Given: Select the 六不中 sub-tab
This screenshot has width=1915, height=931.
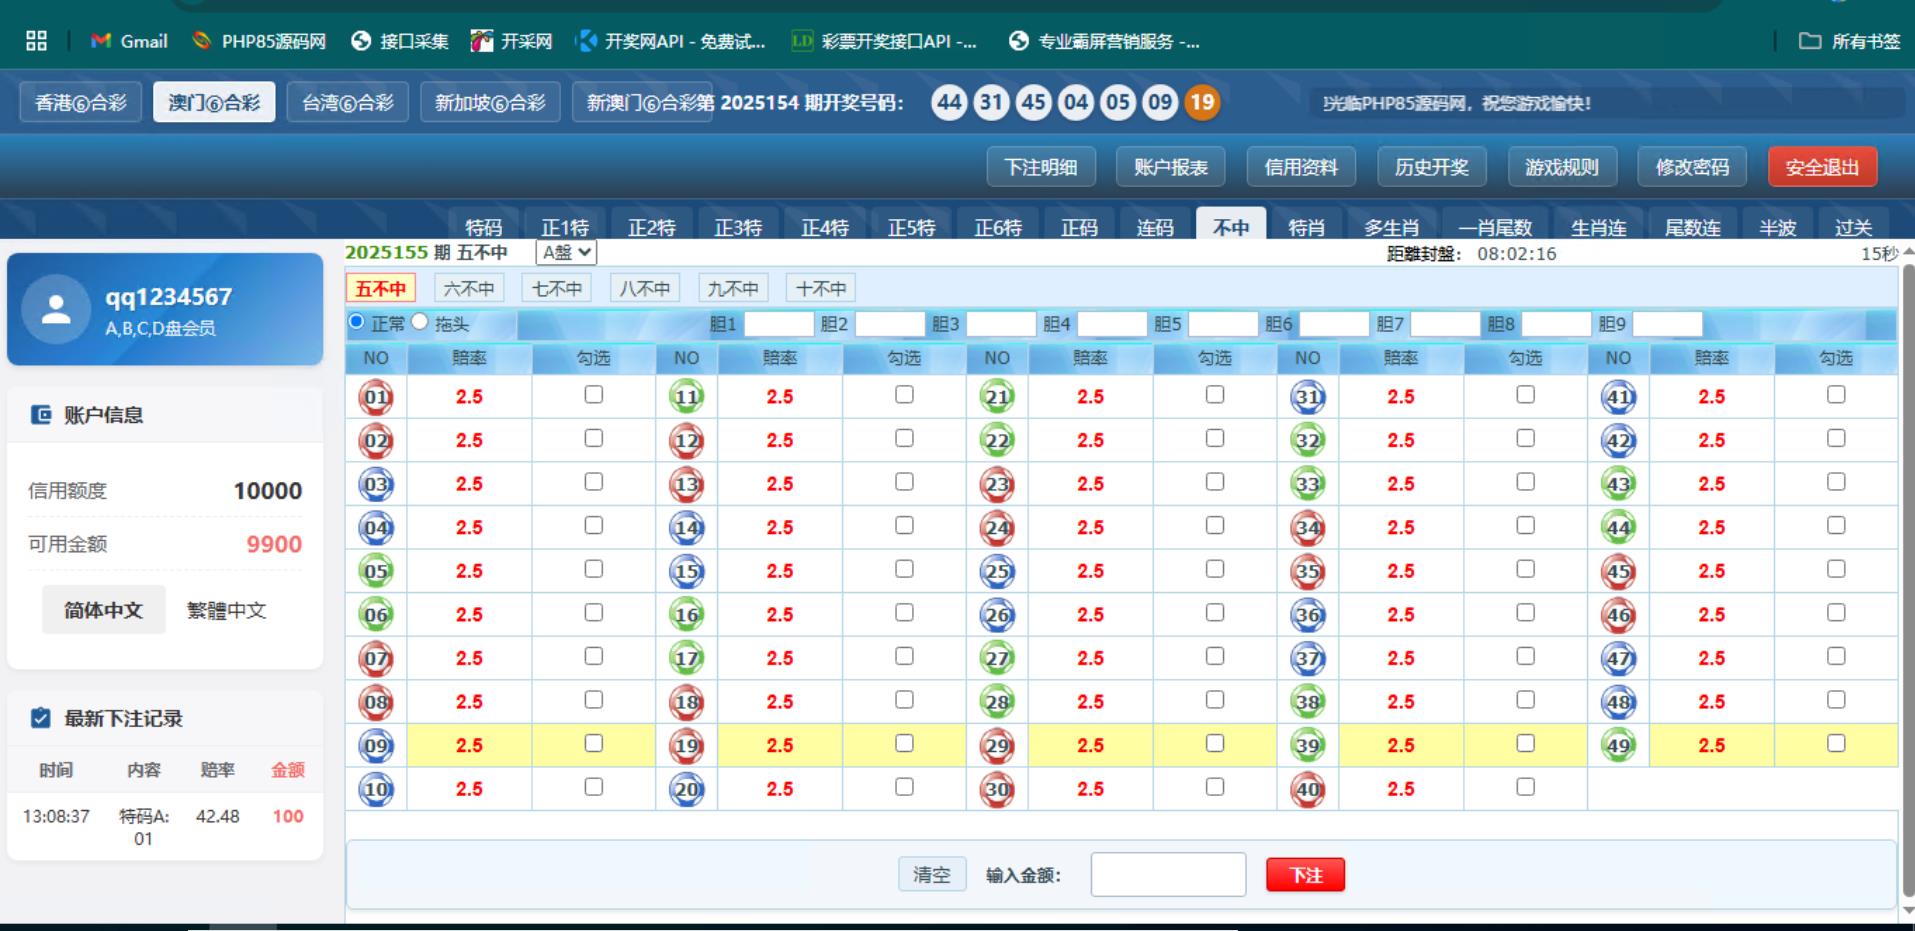Looking at the screenshot, I should pos(469,289).
